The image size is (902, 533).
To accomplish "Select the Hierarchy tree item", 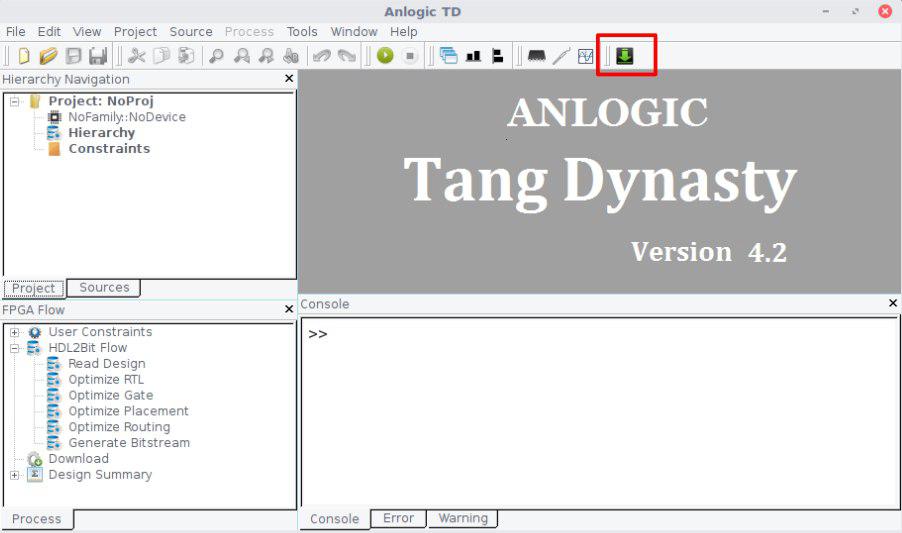I will click(x=102, y=133).
